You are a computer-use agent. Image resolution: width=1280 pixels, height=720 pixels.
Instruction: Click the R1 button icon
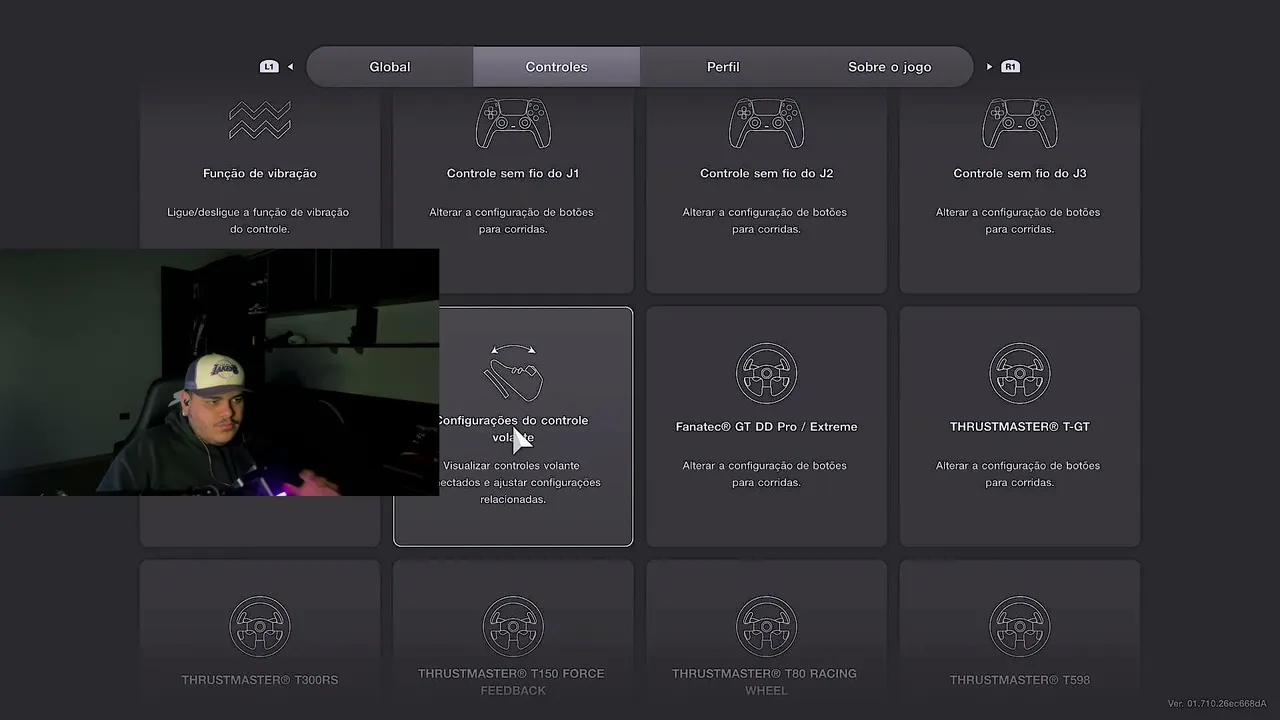point(1010,67)
